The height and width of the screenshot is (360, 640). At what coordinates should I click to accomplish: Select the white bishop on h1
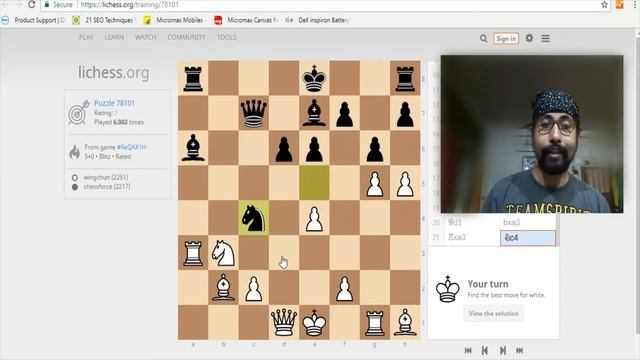[x=405, y=322]
